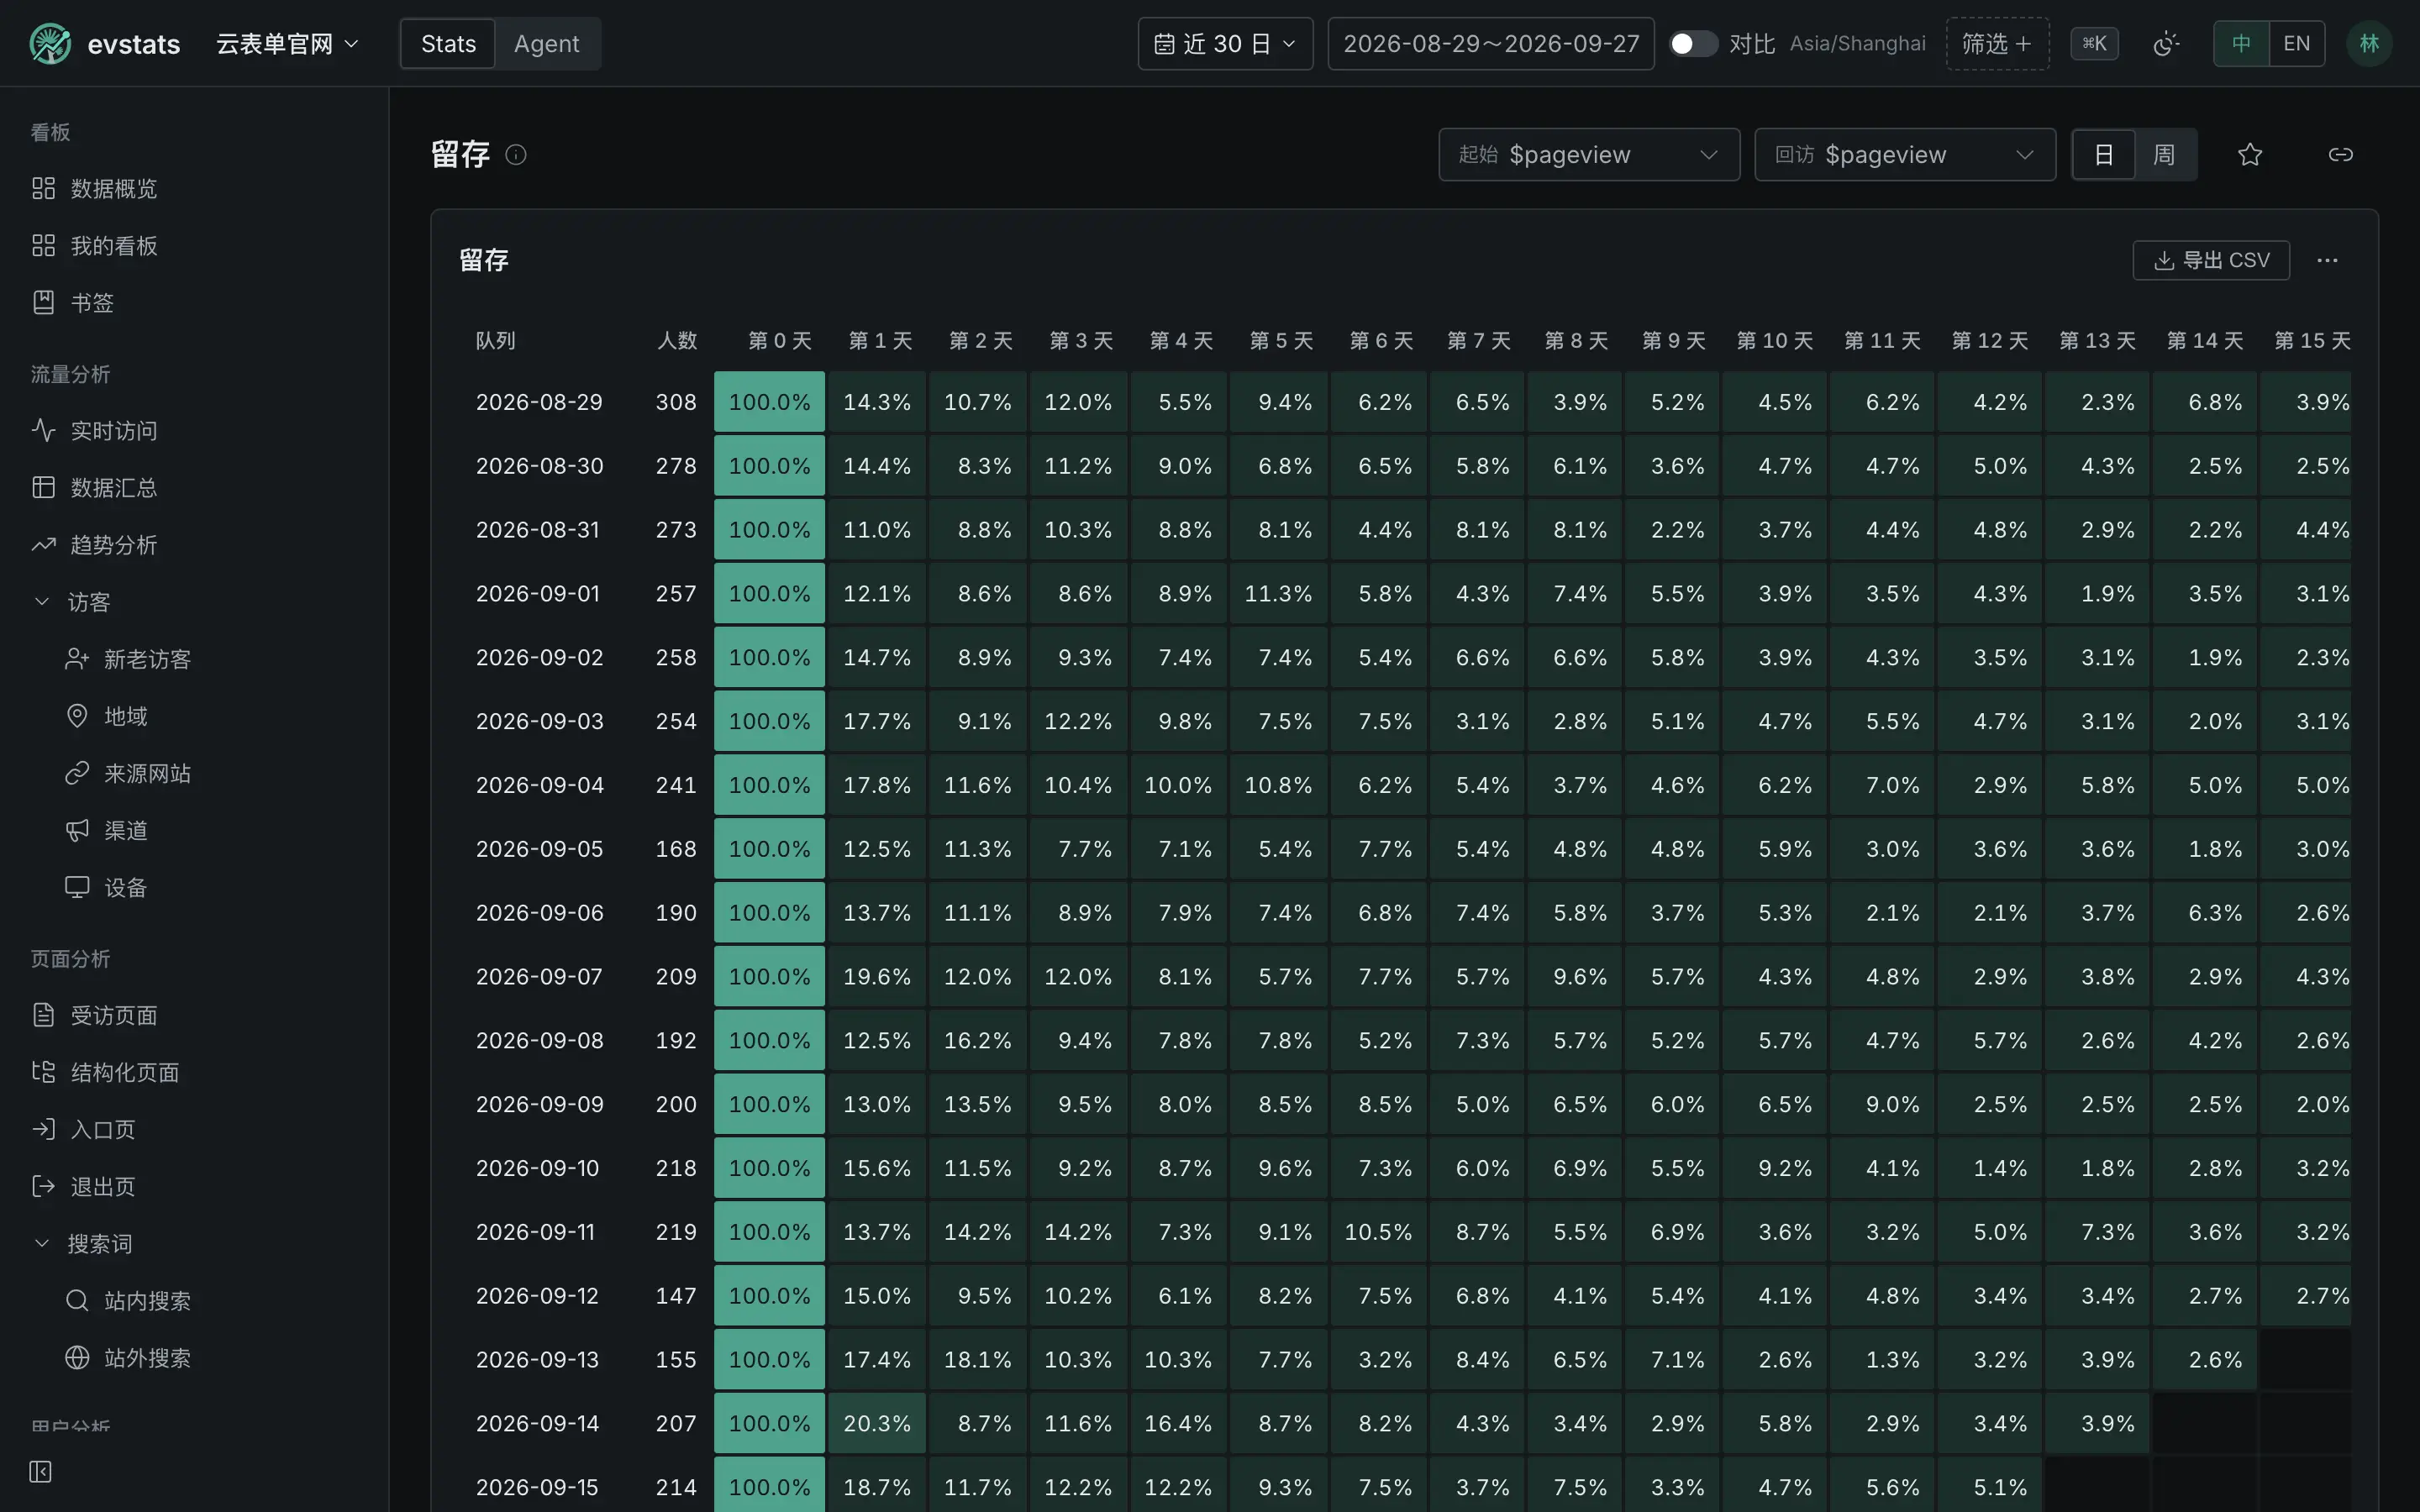The height and width of the screenshot is (1512, 2420).
Task: Open 渠道 megaphone icon item
Action: (x=77, y=830)
